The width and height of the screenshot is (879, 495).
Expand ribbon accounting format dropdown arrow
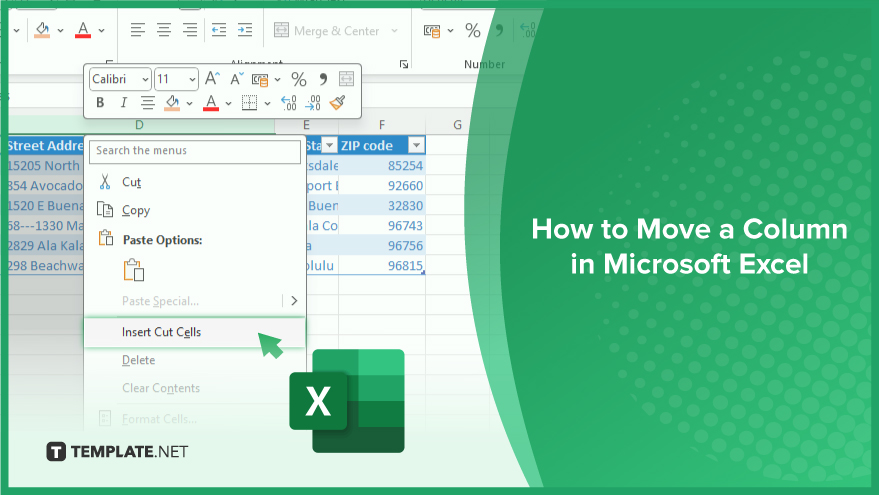click(450, 31)
